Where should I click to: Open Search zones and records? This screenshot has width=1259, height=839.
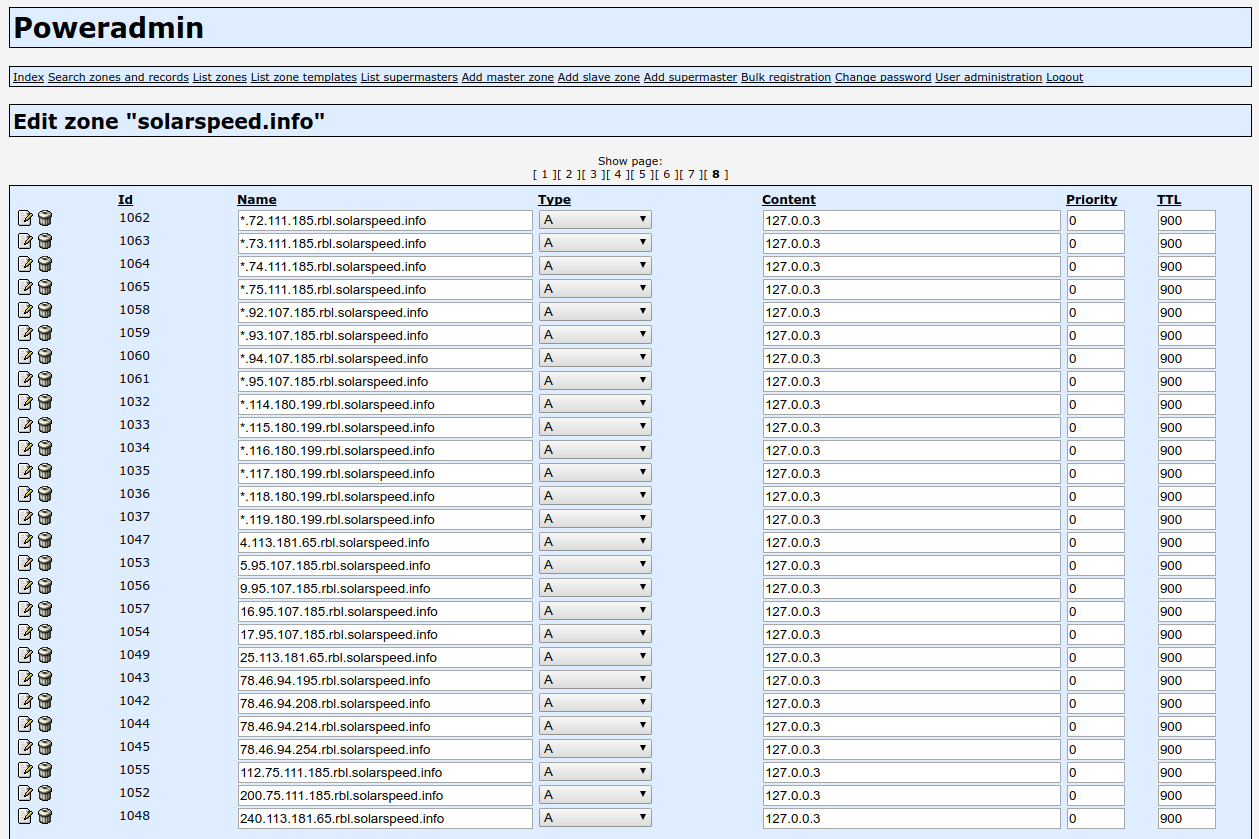[x=118, y=77]
